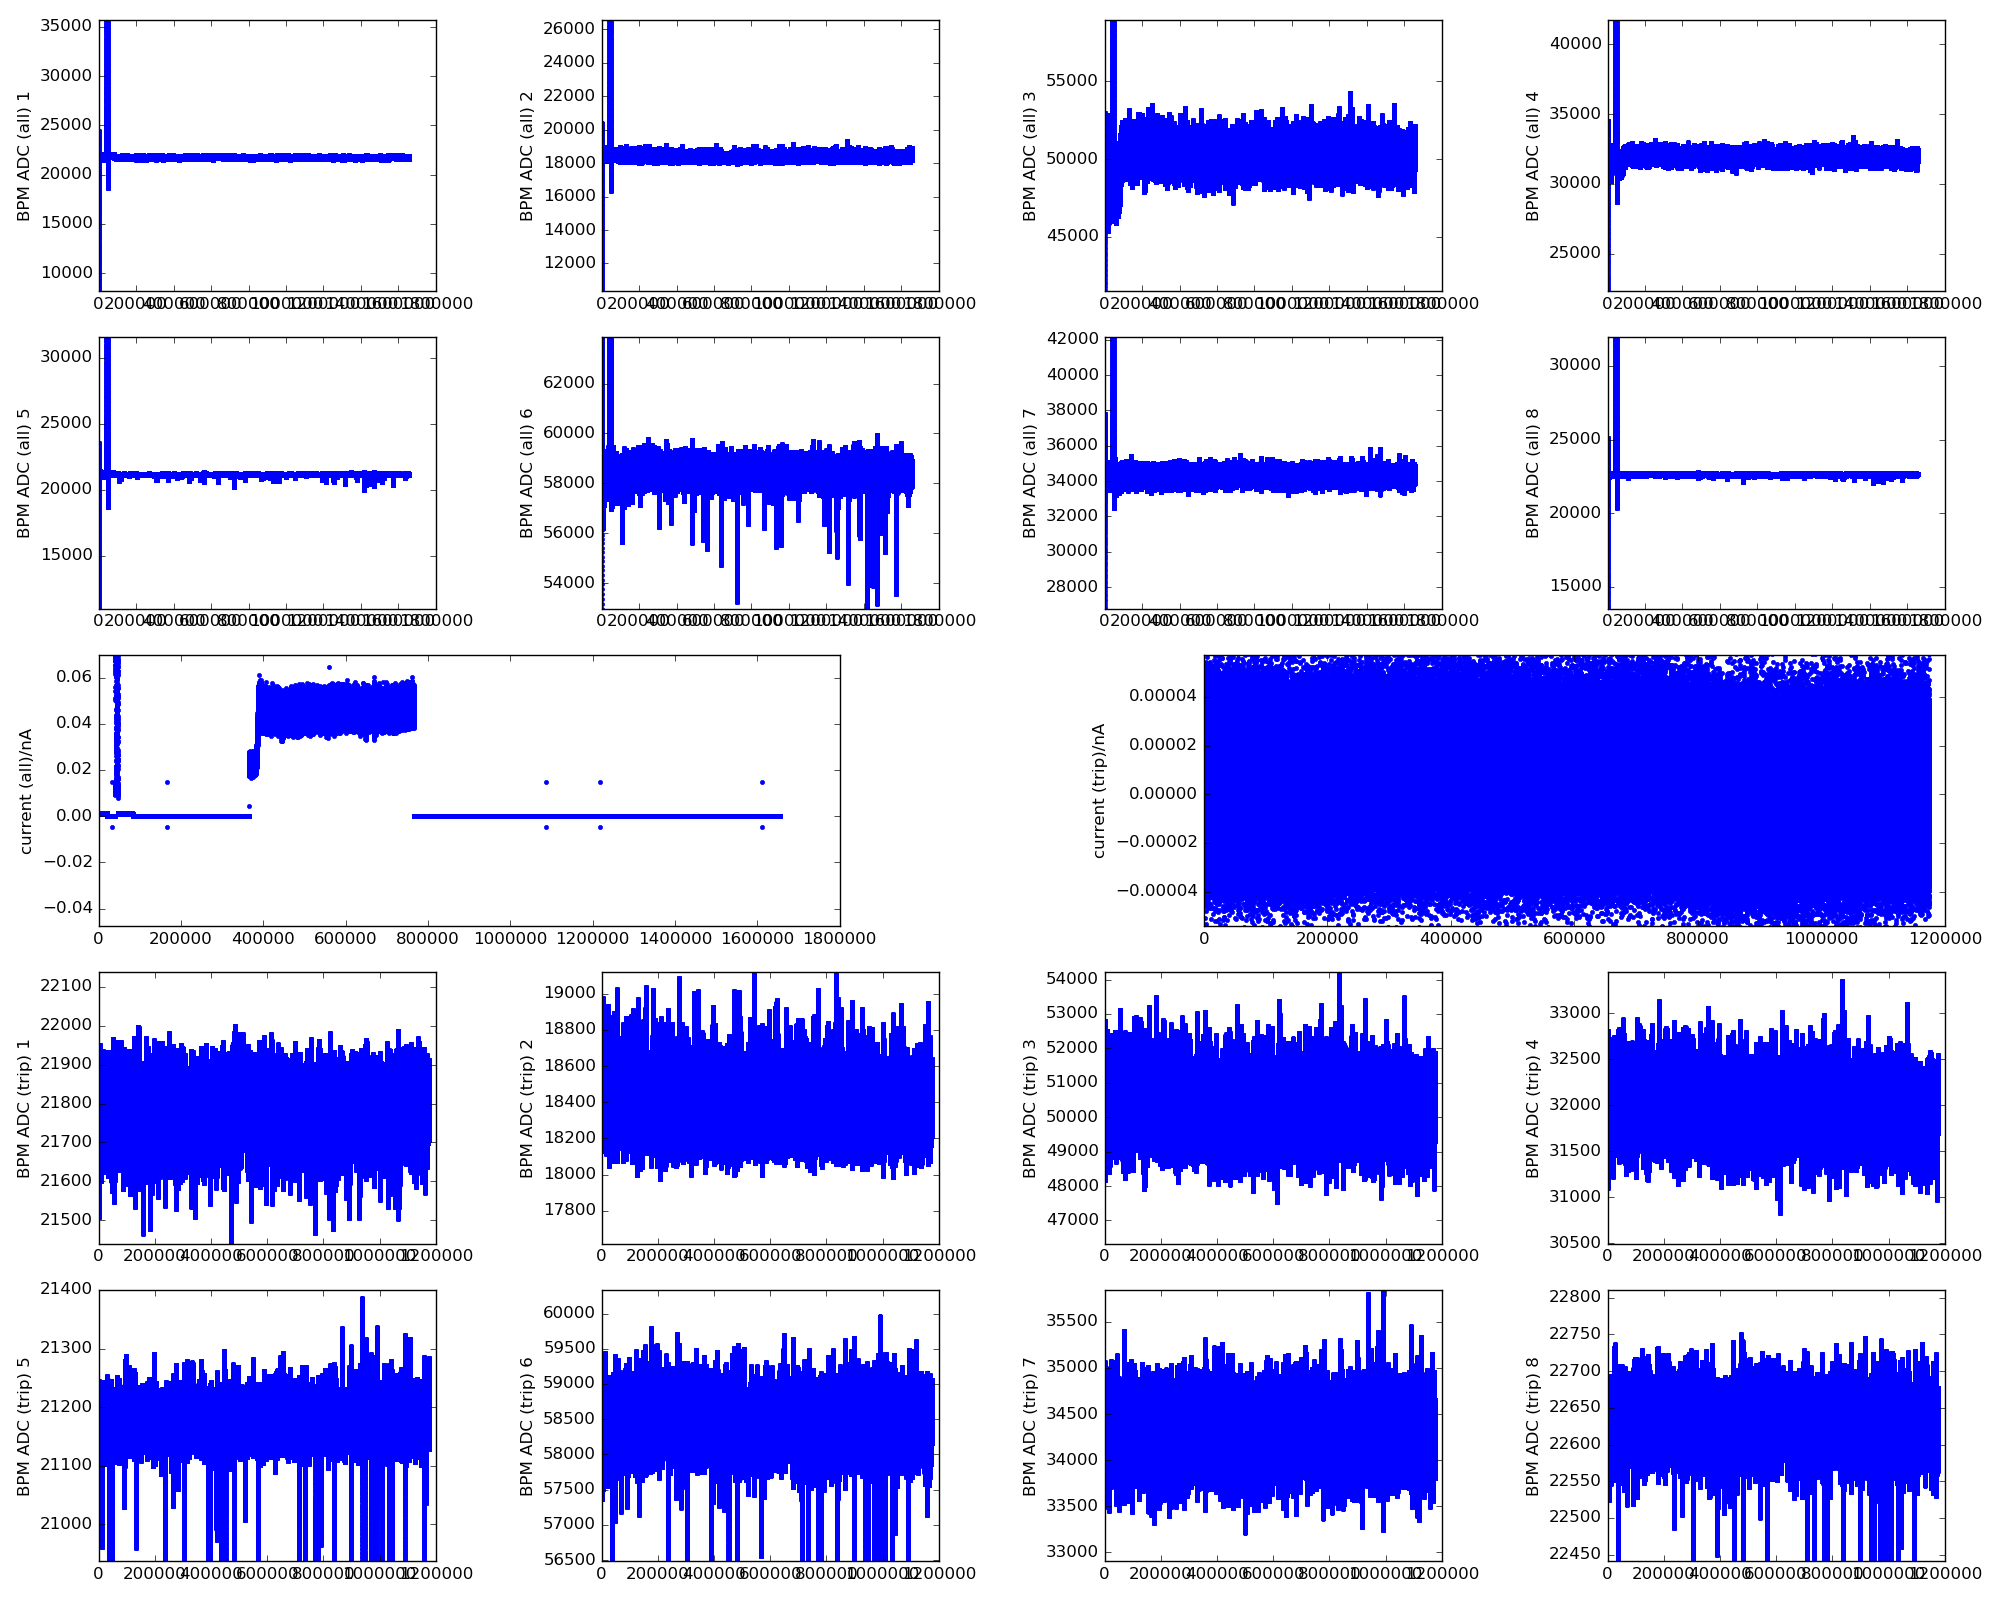Click the 10000 tick on BPM ADC (all) 1
The image size is (2000, 1600).
pyautogui.click(x=66, y=273)
